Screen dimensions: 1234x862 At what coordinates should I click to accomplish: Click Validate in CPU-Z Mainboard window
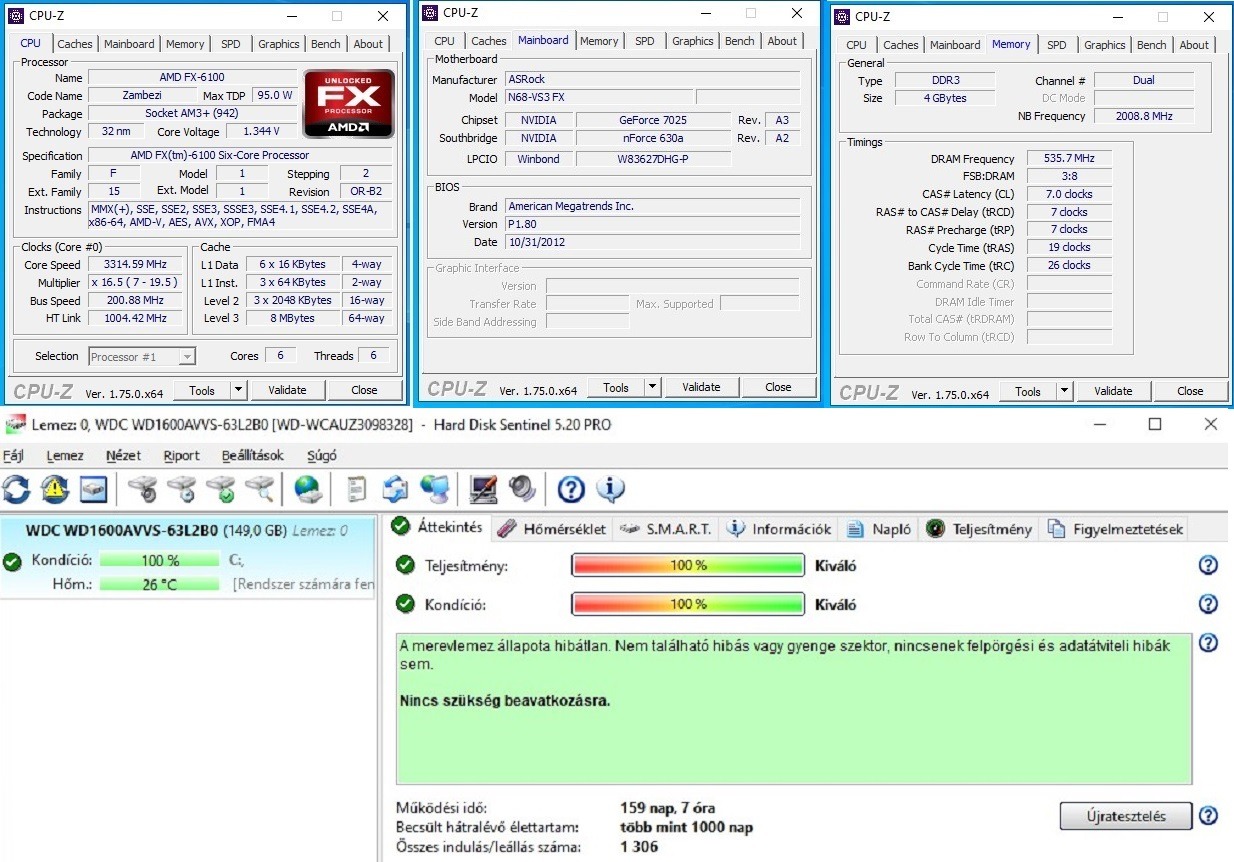701,387
